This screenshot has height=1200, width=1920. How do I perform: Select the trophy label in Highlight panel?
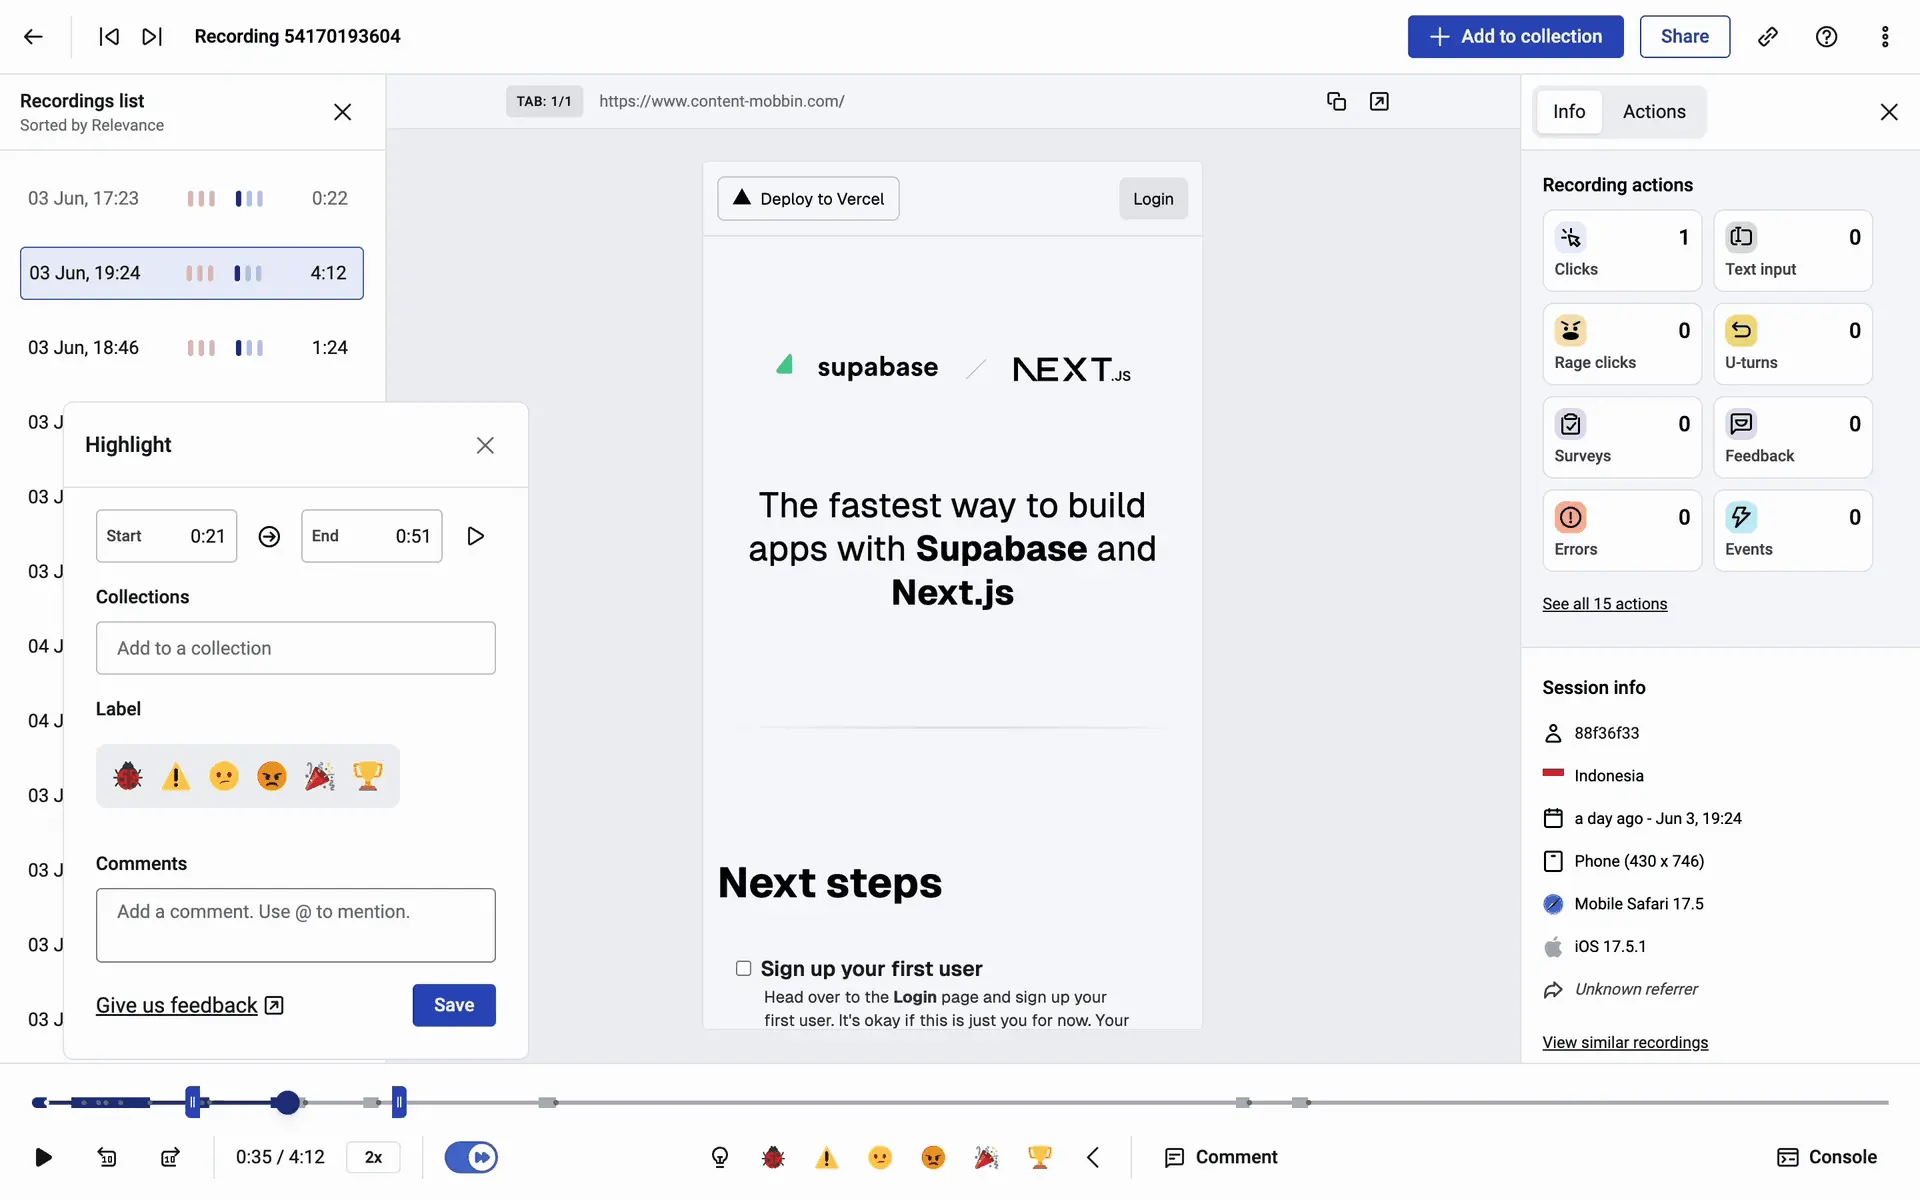[x=368, y=776]
